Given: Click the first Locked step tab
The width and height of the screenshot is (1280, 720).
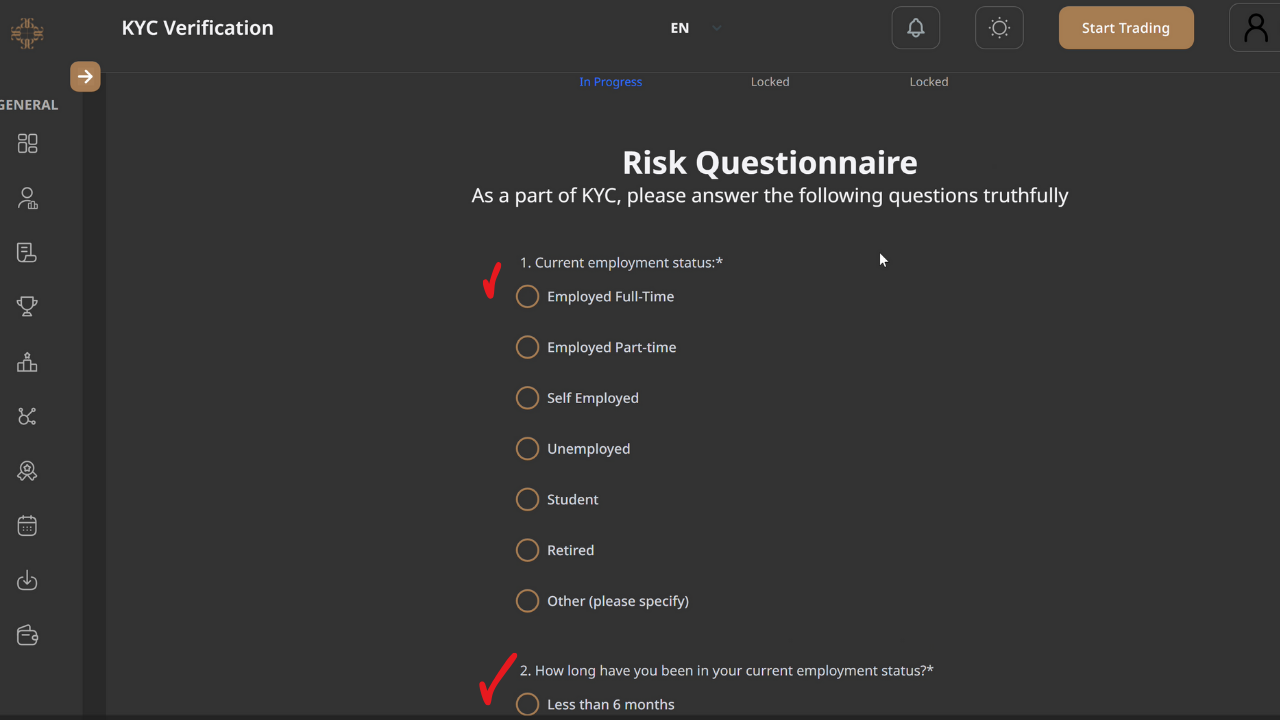Looking at the screenshot, I should [x=770, y=82].
